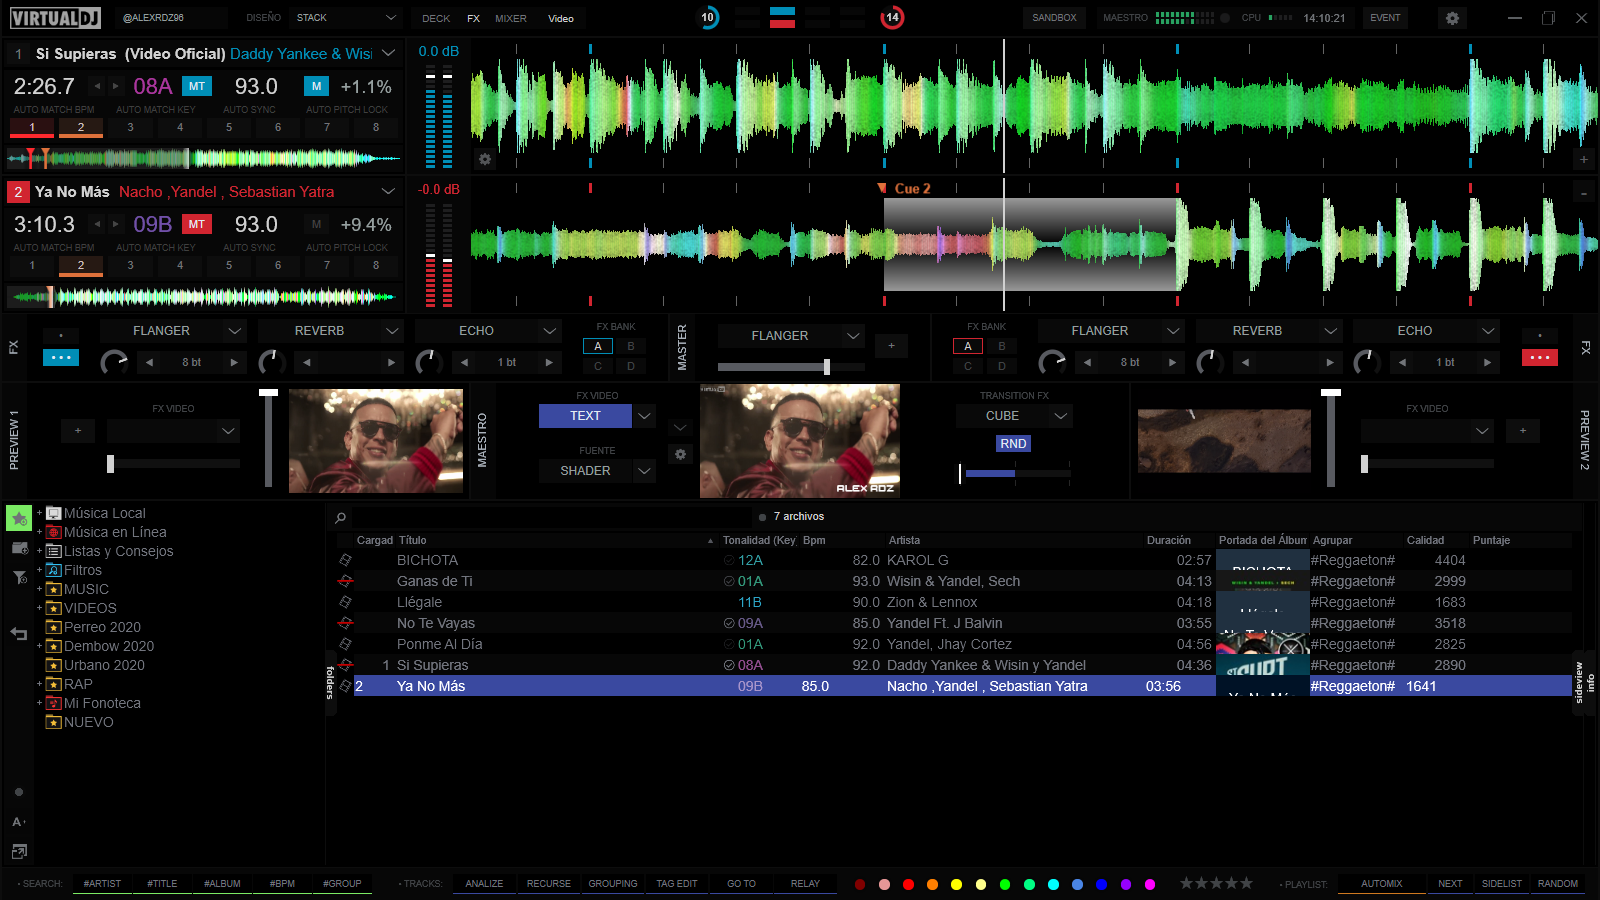Switch to the FX tab

473,18
